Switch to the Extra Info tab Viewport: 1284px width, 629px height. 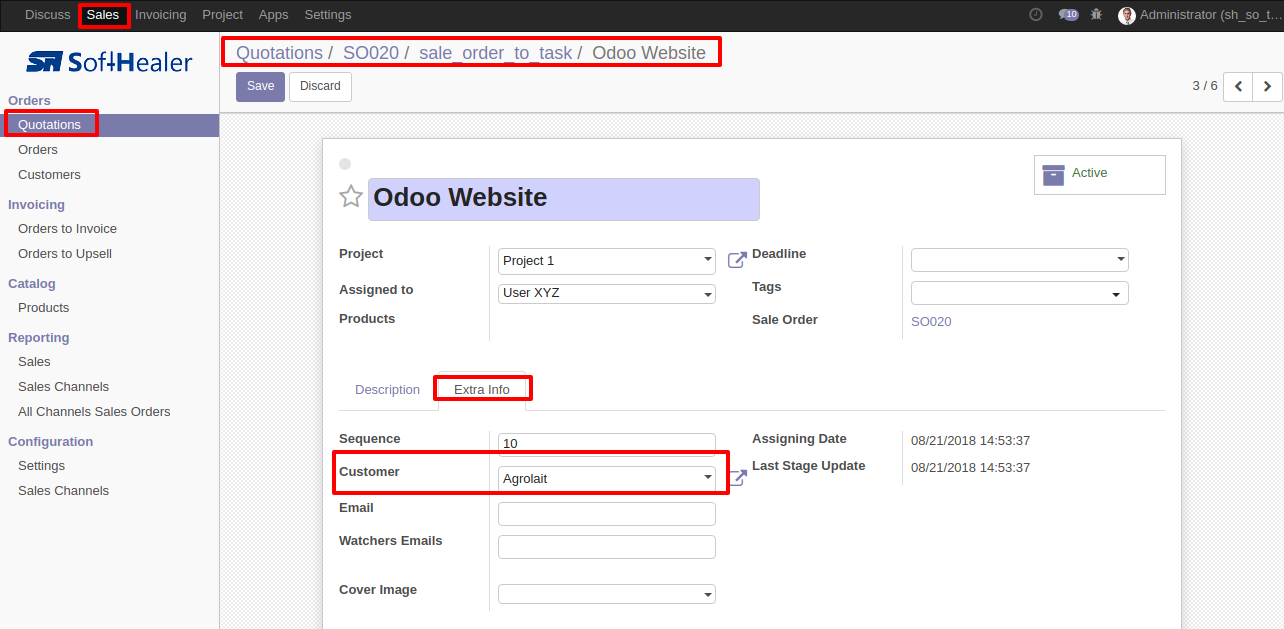[482, 390]
